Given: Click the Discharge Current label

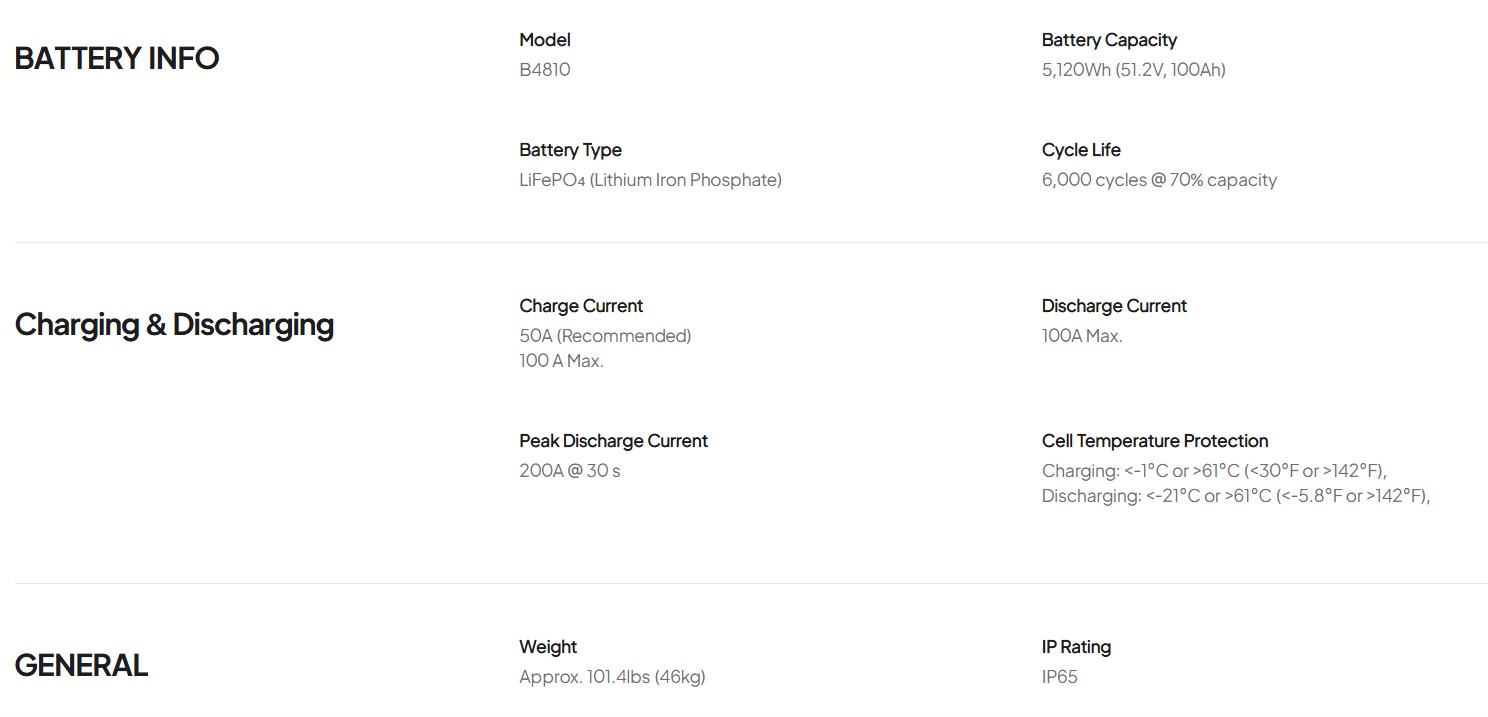Looking at the screenshot, I should tap(1113, 306).
